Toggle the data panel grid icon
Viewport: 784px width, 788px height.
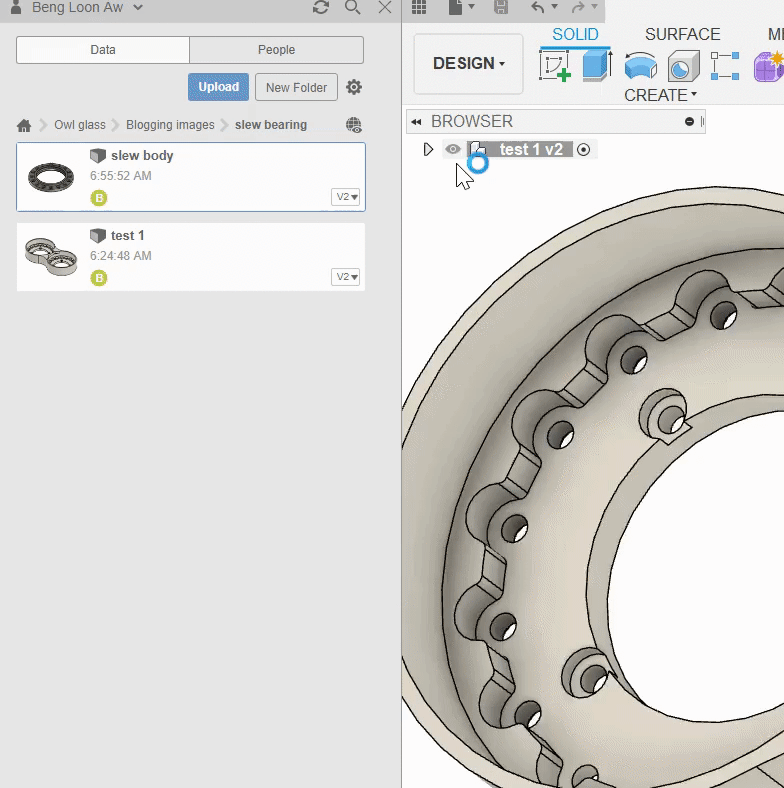coord(419,7)
